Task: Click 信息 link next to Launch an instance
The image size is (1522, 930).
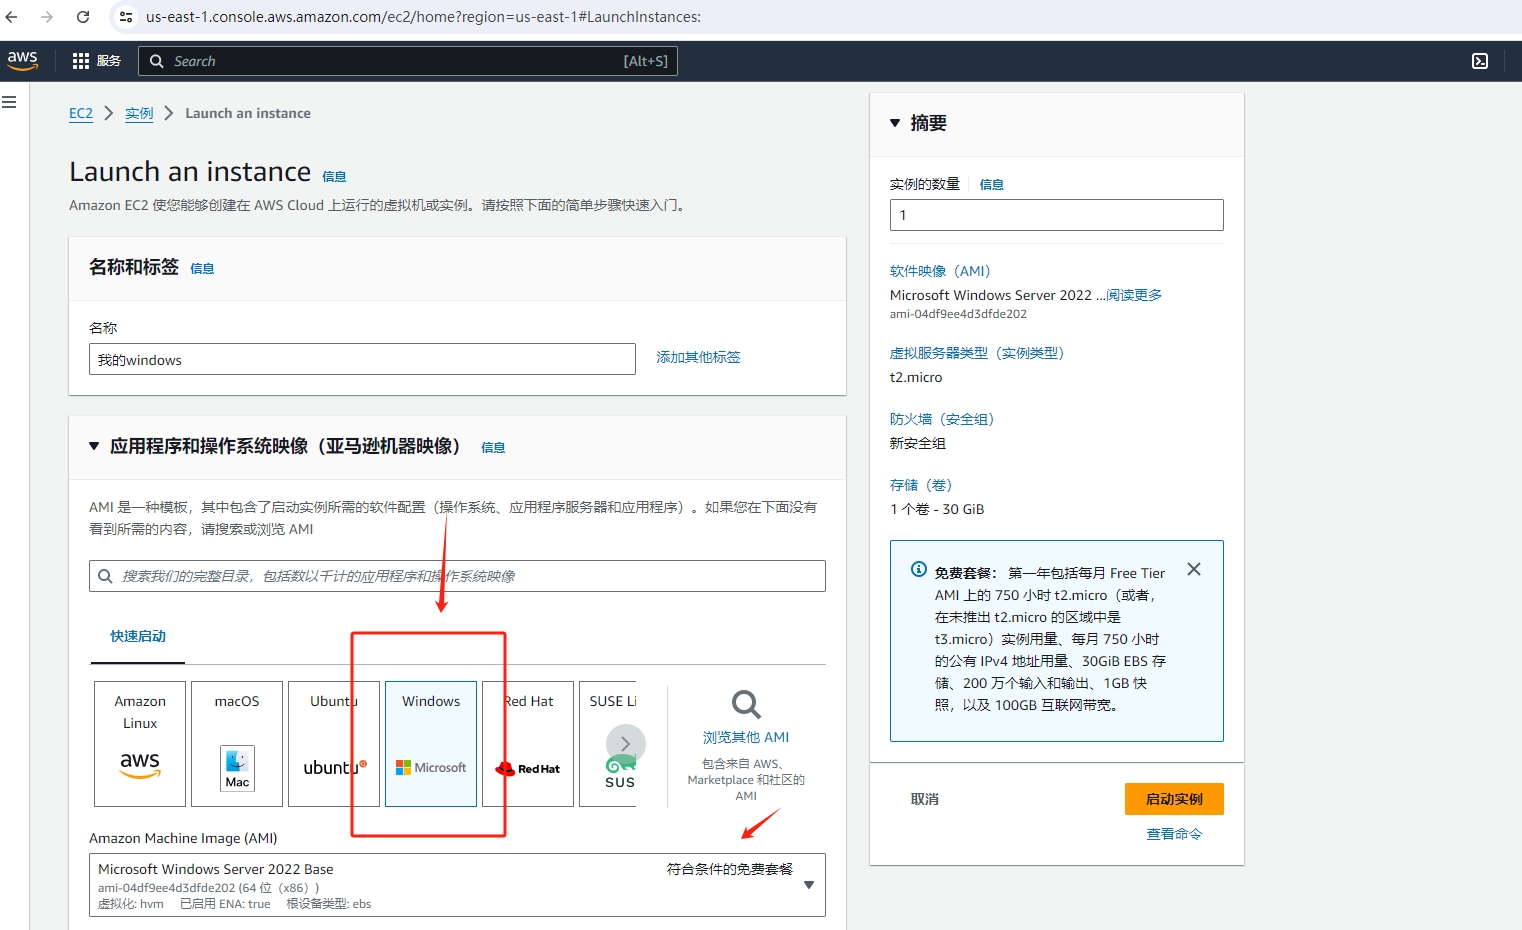Action: 334,176
